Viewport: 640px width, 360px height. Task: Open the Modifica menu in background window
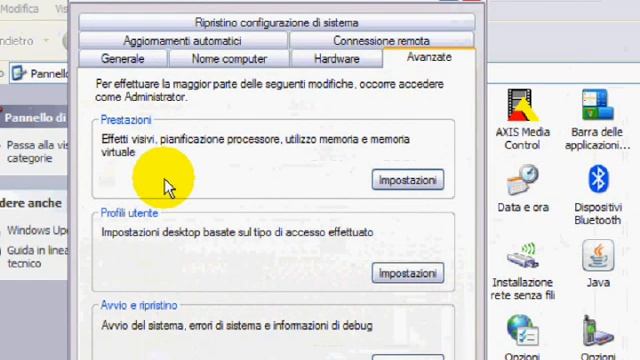pos(19,9)
